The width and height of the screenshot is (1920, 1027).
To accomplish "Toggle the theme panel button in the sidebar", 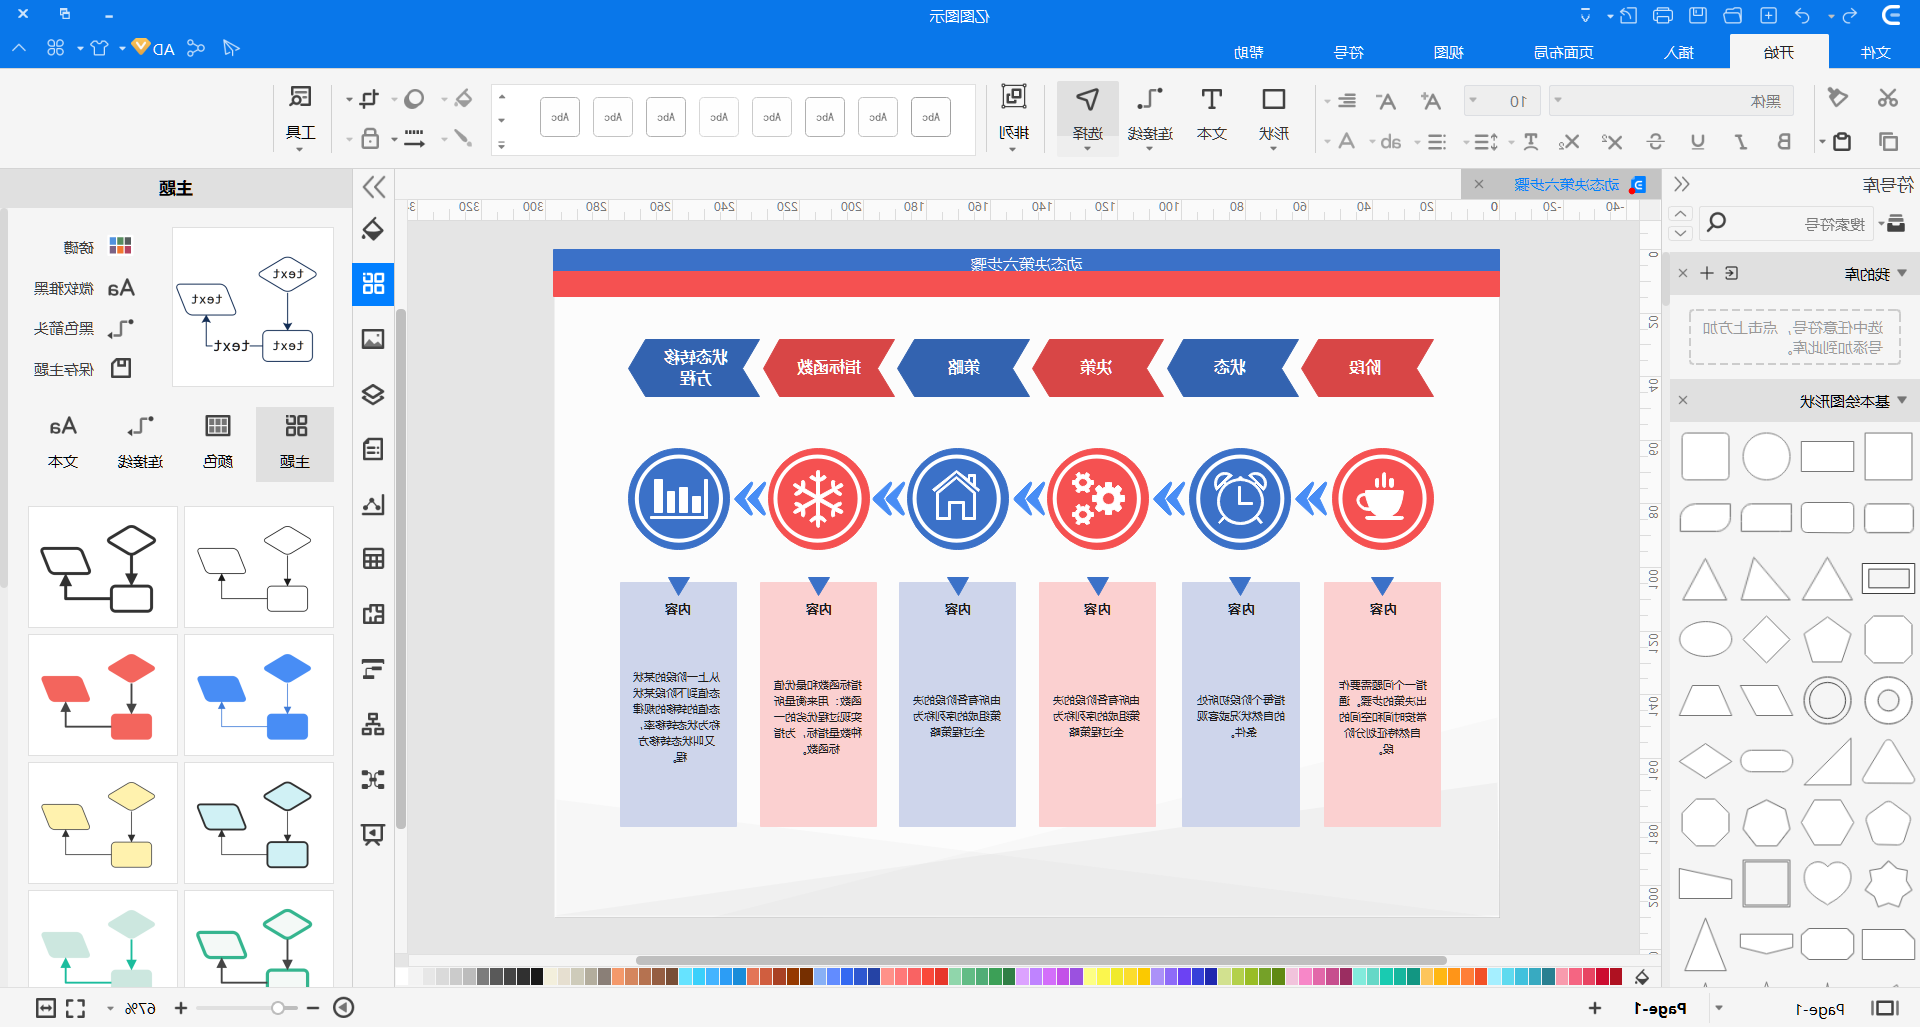I will pyautogui.click(x=373, y=284).
